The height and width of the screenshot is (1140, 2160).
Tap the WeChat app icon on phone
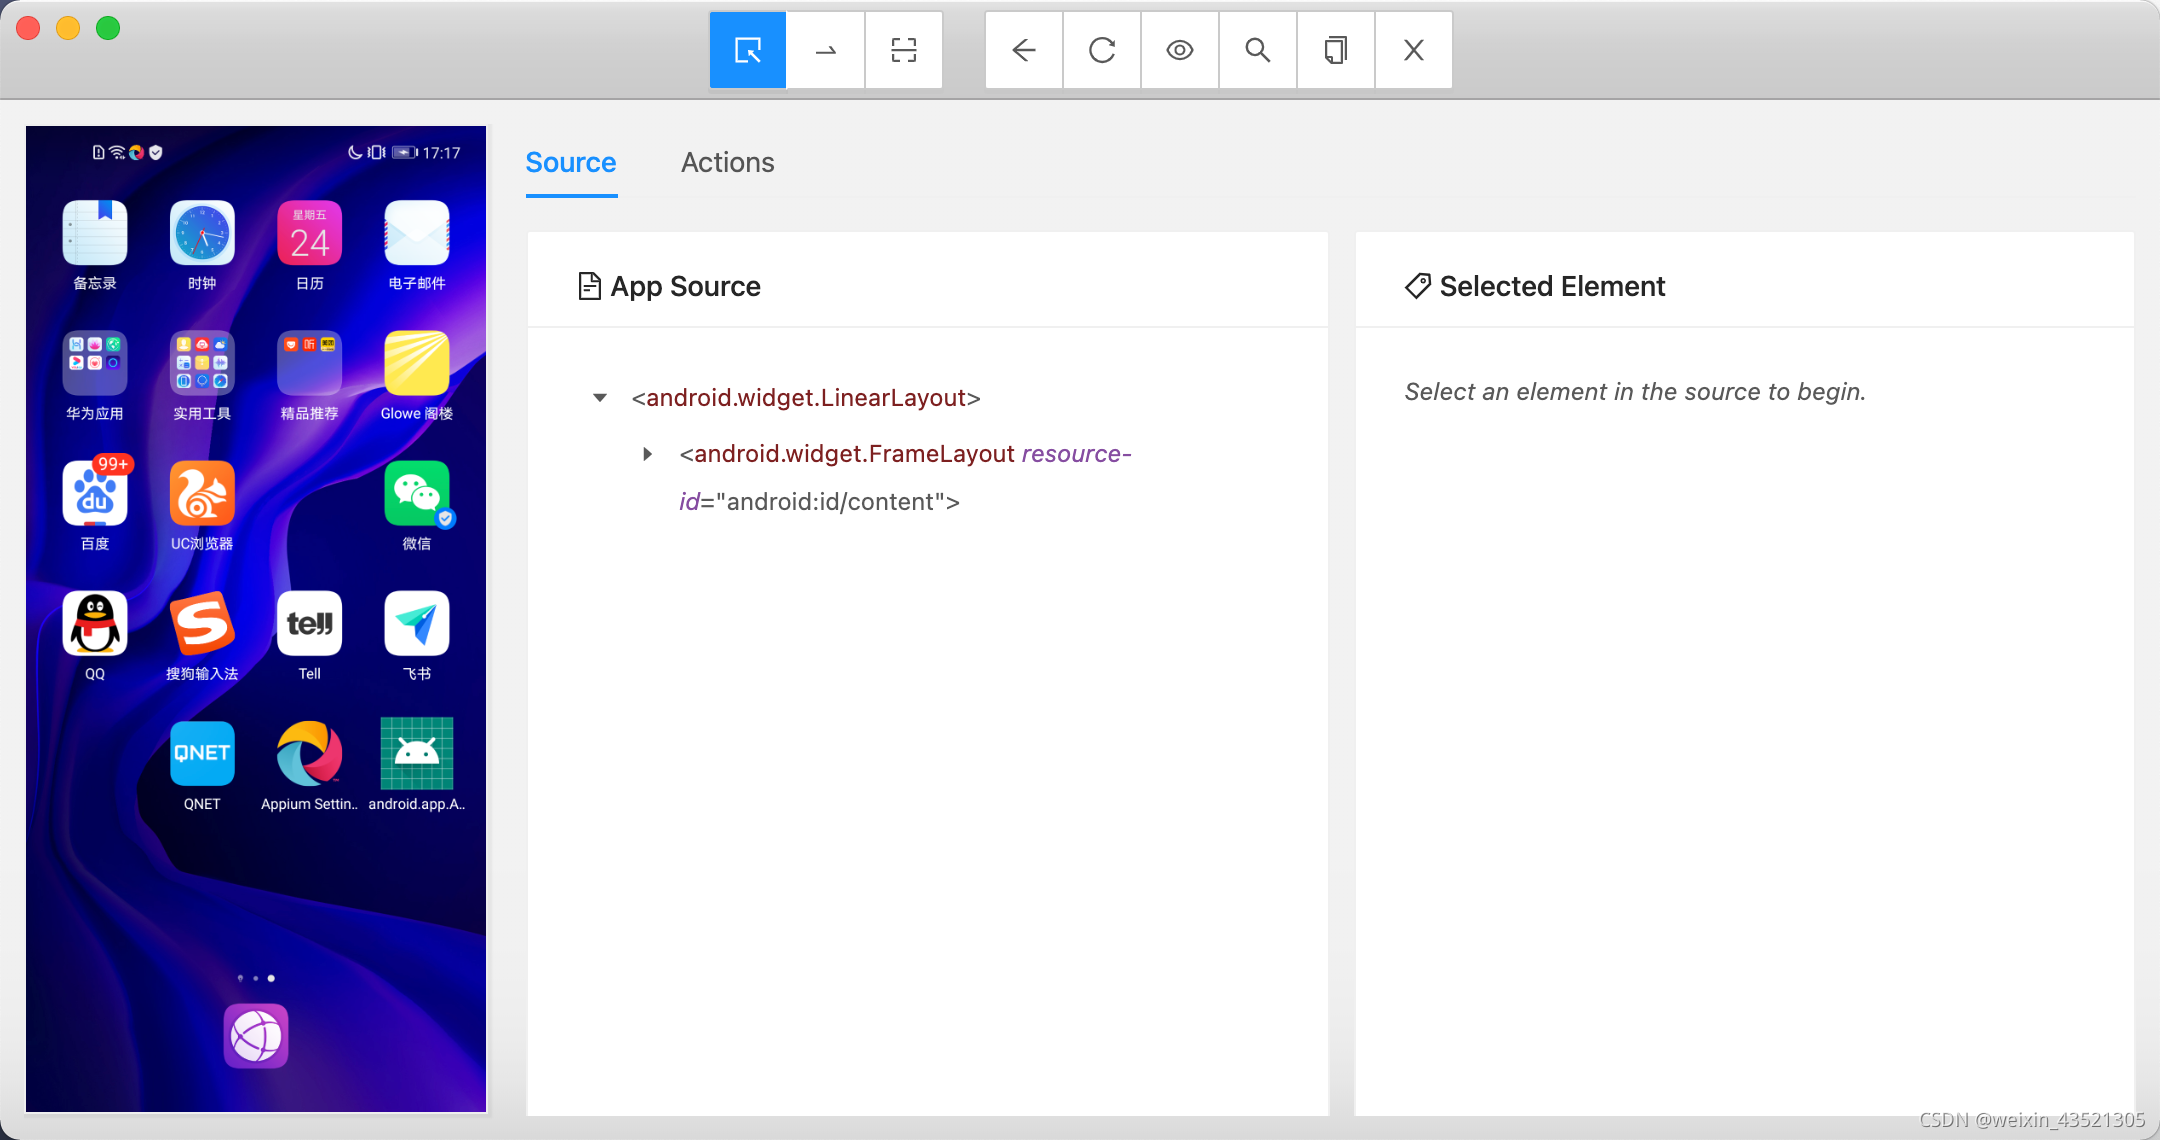pyautogui.click(x=417, y=494)
